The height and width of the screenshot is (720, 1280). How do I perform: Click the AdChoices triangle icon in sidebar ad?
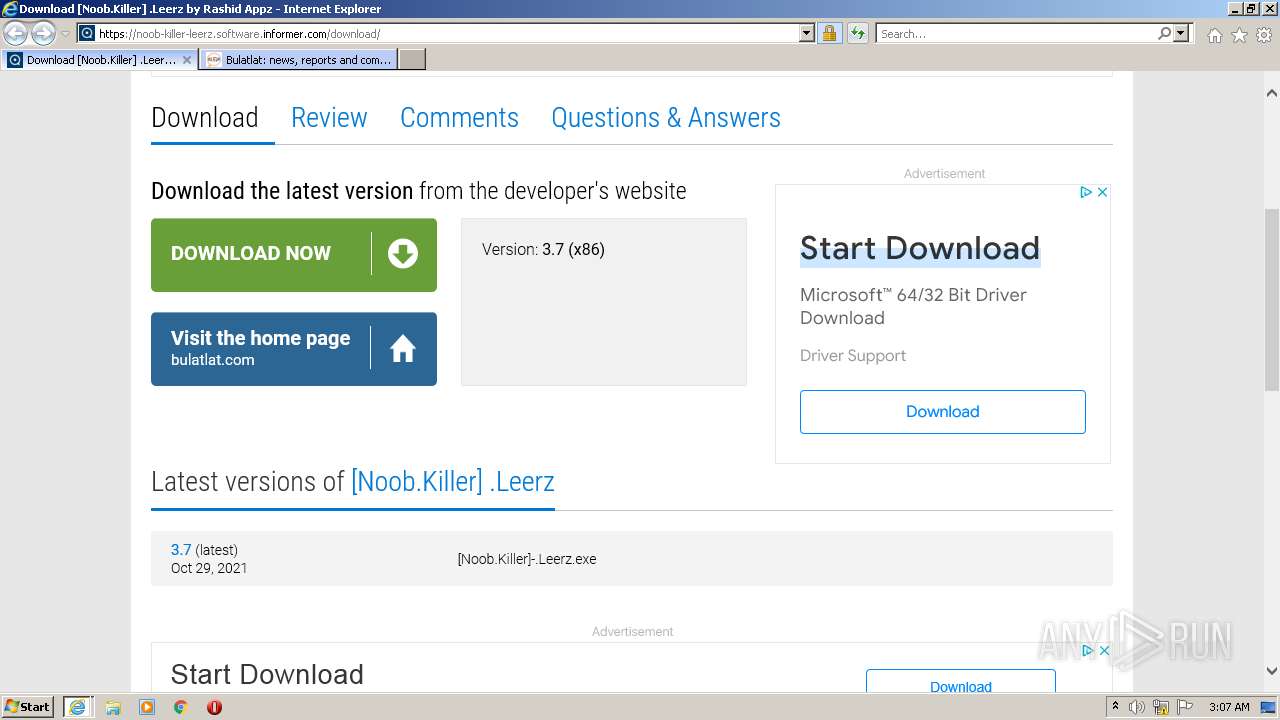(x=1086, y=192)
